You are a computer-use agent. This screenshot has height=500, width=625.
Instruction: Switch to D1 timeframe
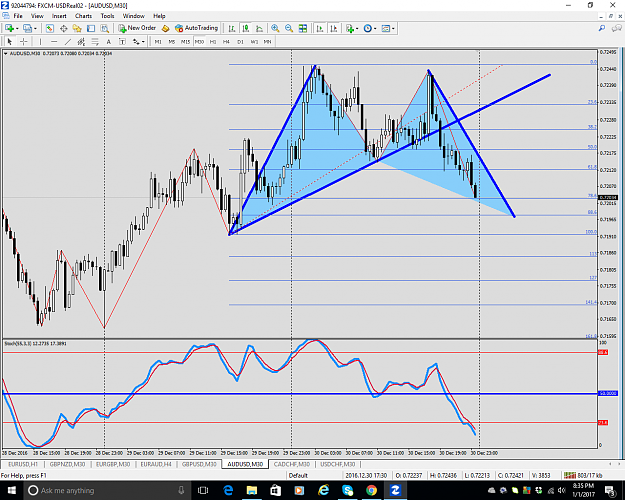[x=240, y=41]
